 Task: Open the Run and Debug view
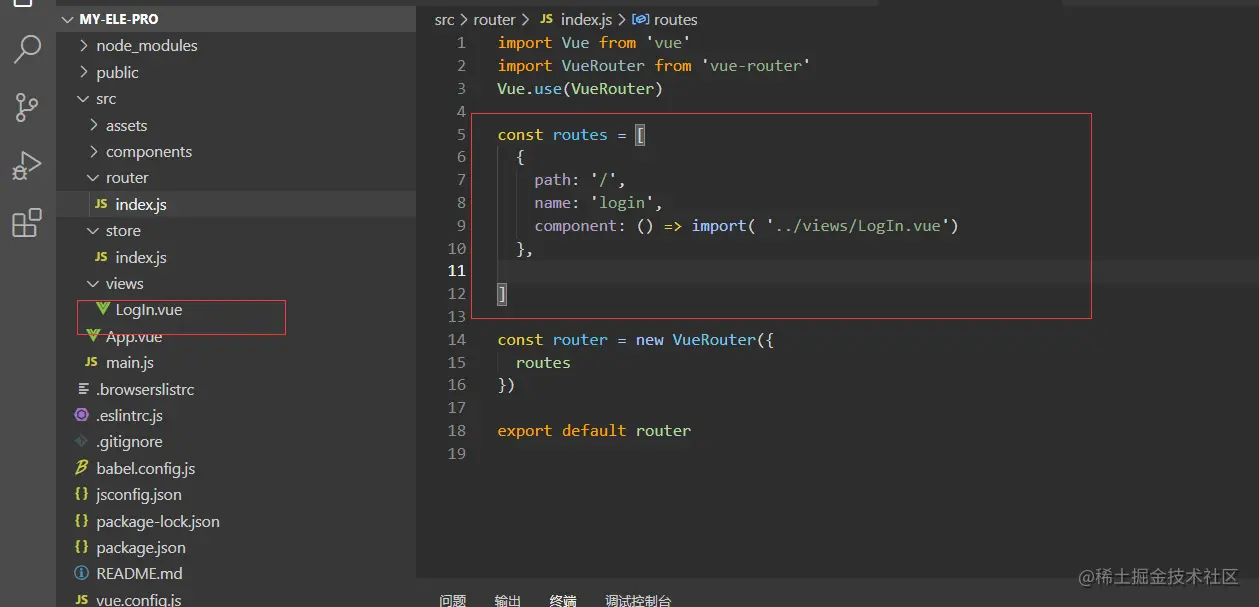pyautogui.click(x=27, y=165)
